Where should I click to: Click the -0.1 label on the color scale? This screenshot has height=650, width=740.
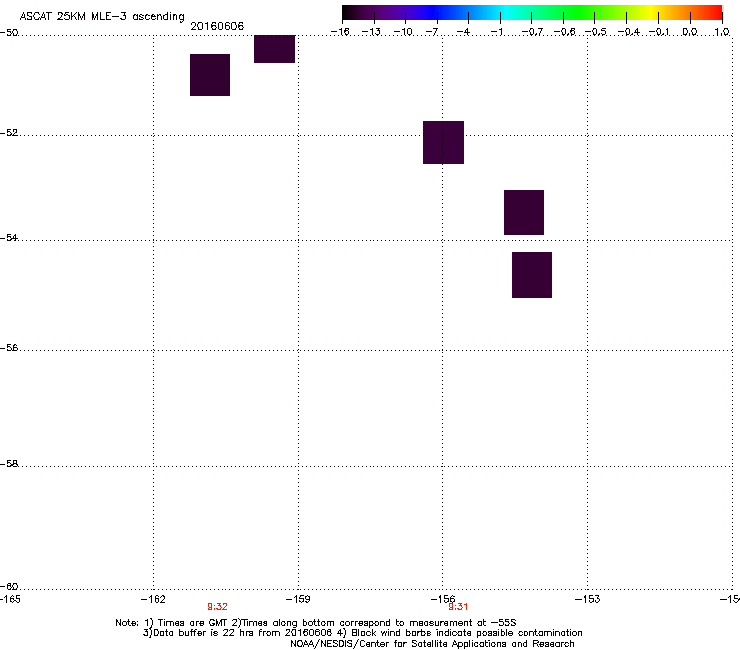[x=659, y=32]
